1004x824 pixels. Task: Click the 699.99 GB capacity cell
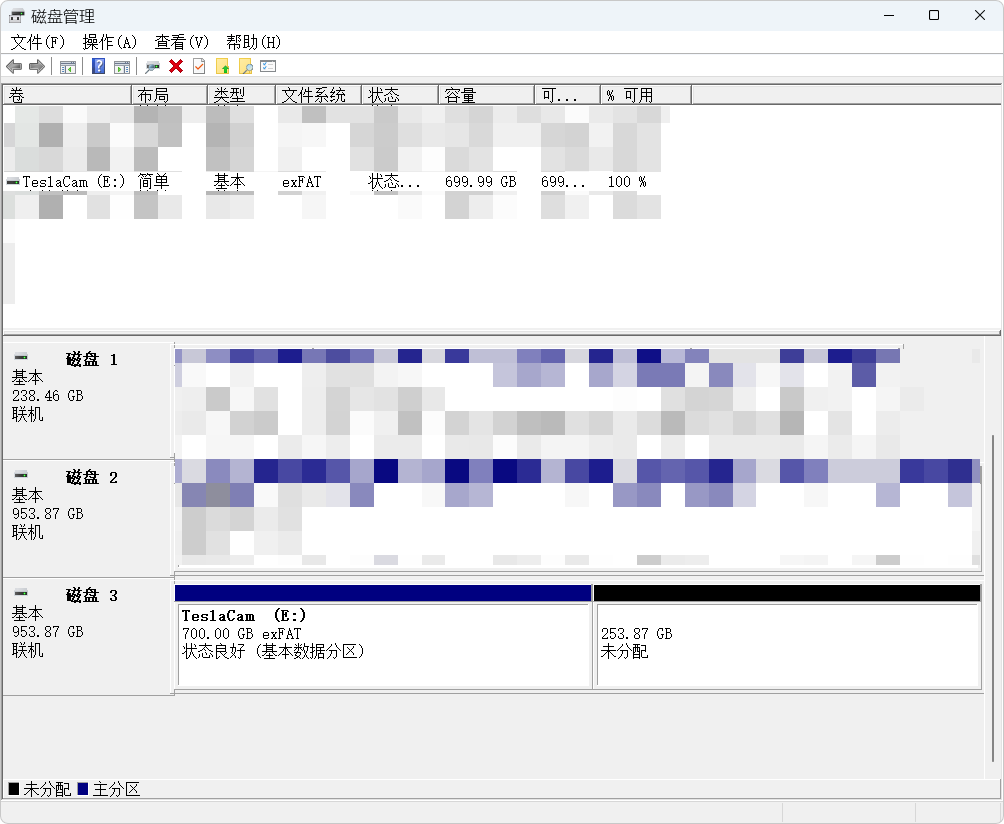(481, 182)
